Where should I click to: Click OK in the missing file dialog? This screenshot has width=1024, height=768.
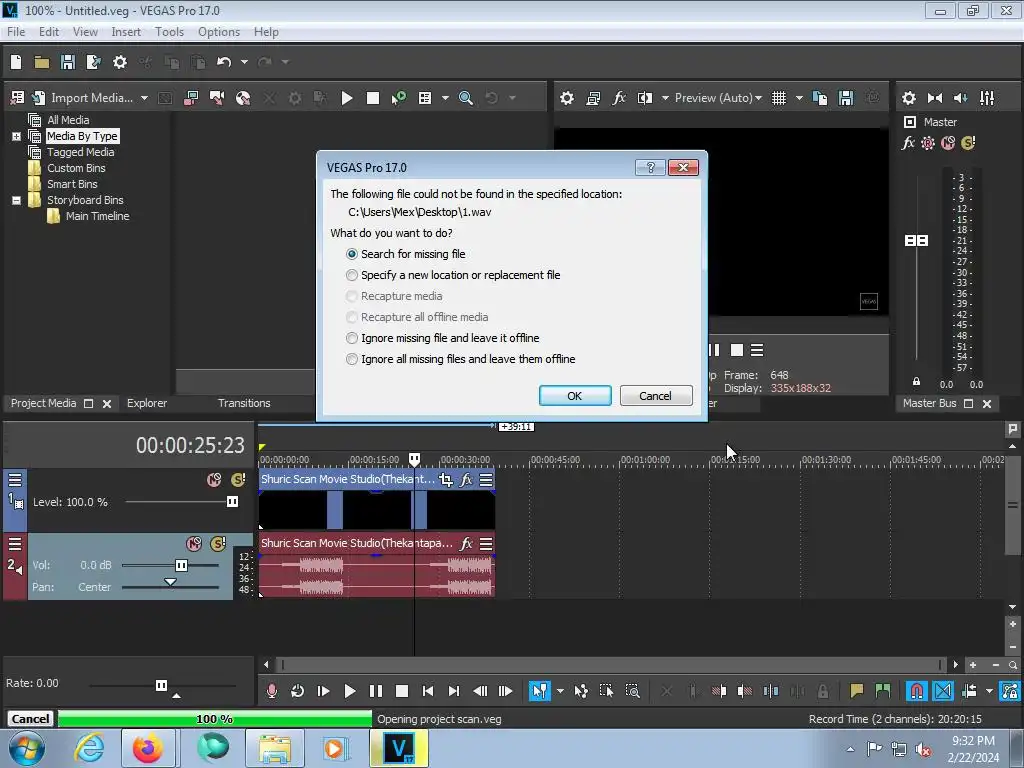[x=575, y=396]
